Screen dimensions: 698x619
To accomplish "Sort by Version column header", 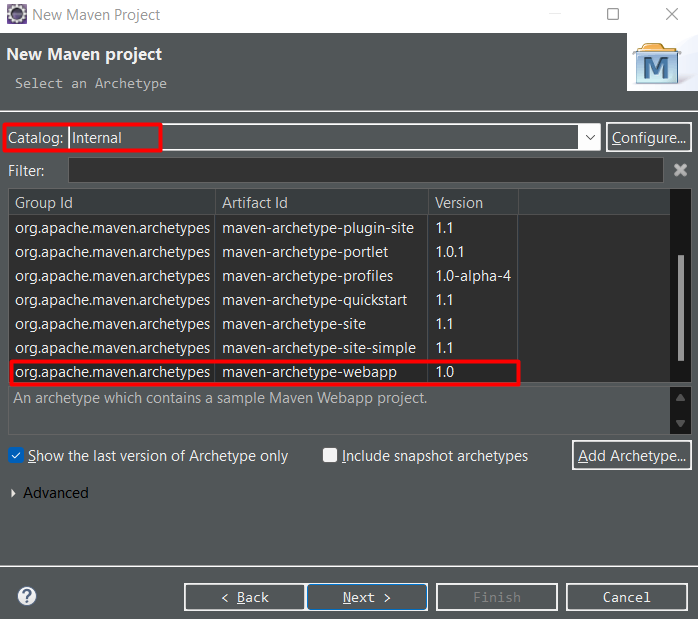I will tap(473, 203).
